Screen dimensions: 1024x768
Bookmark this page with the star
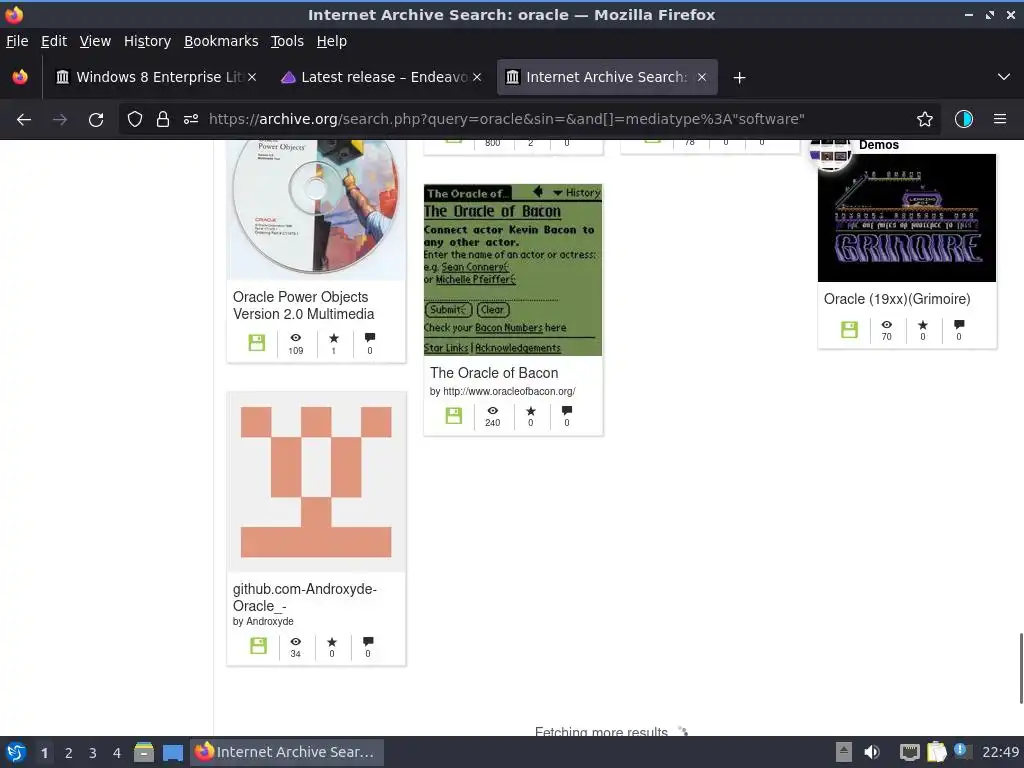[x=925, y=120]
